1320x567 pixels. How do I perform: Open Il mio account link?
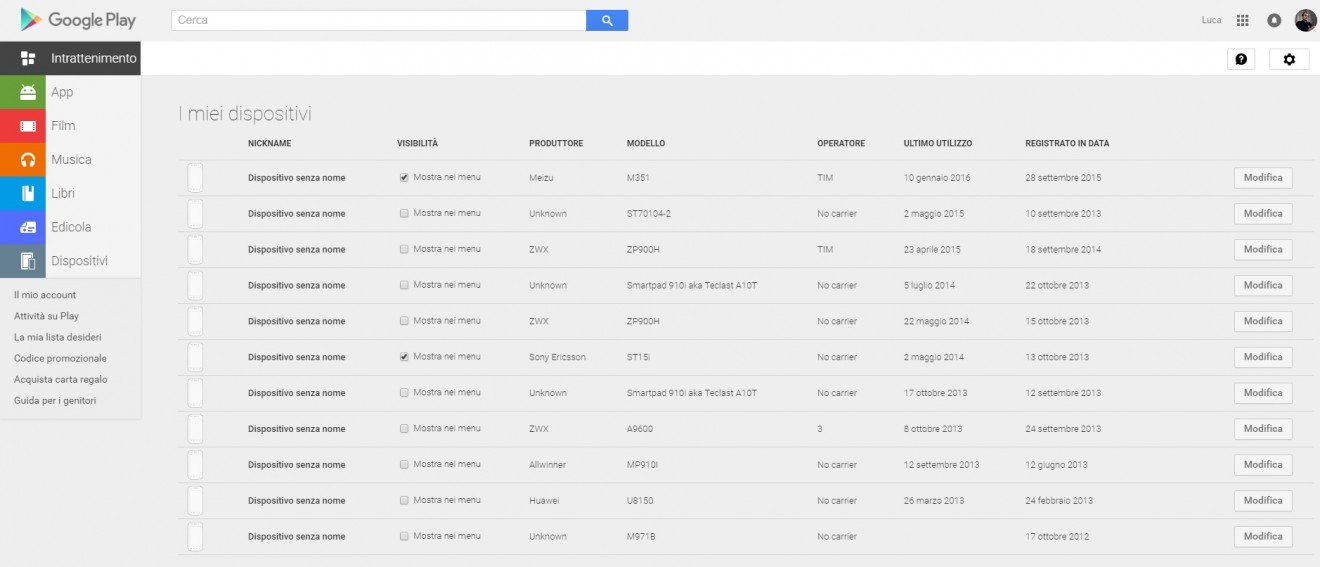45,295
